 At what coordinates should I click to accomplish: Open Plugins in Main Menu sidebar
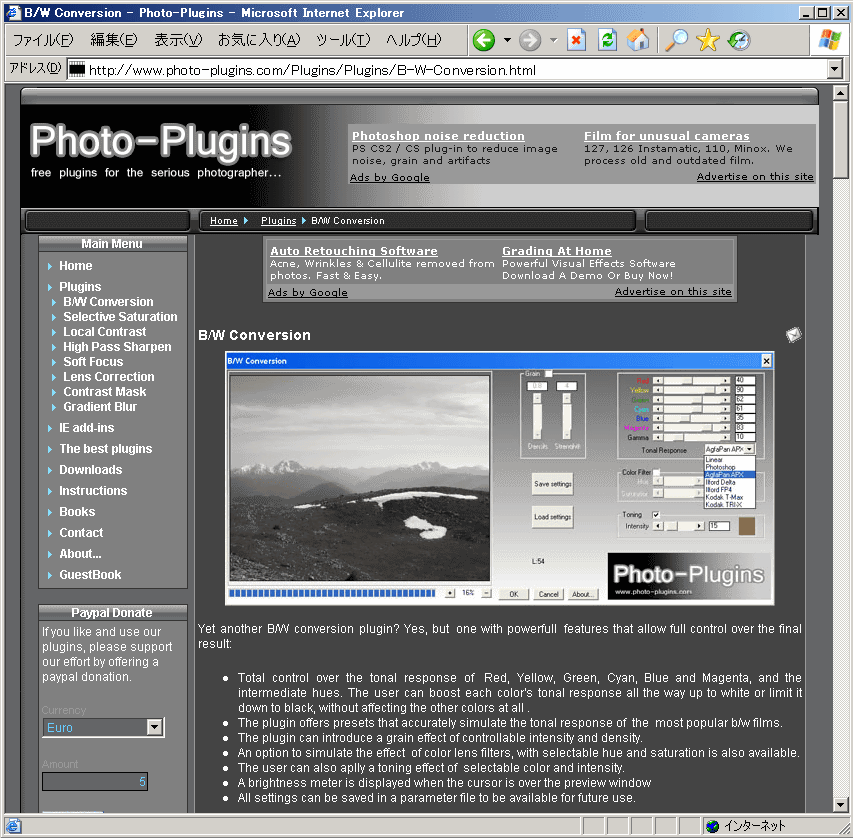80,286
